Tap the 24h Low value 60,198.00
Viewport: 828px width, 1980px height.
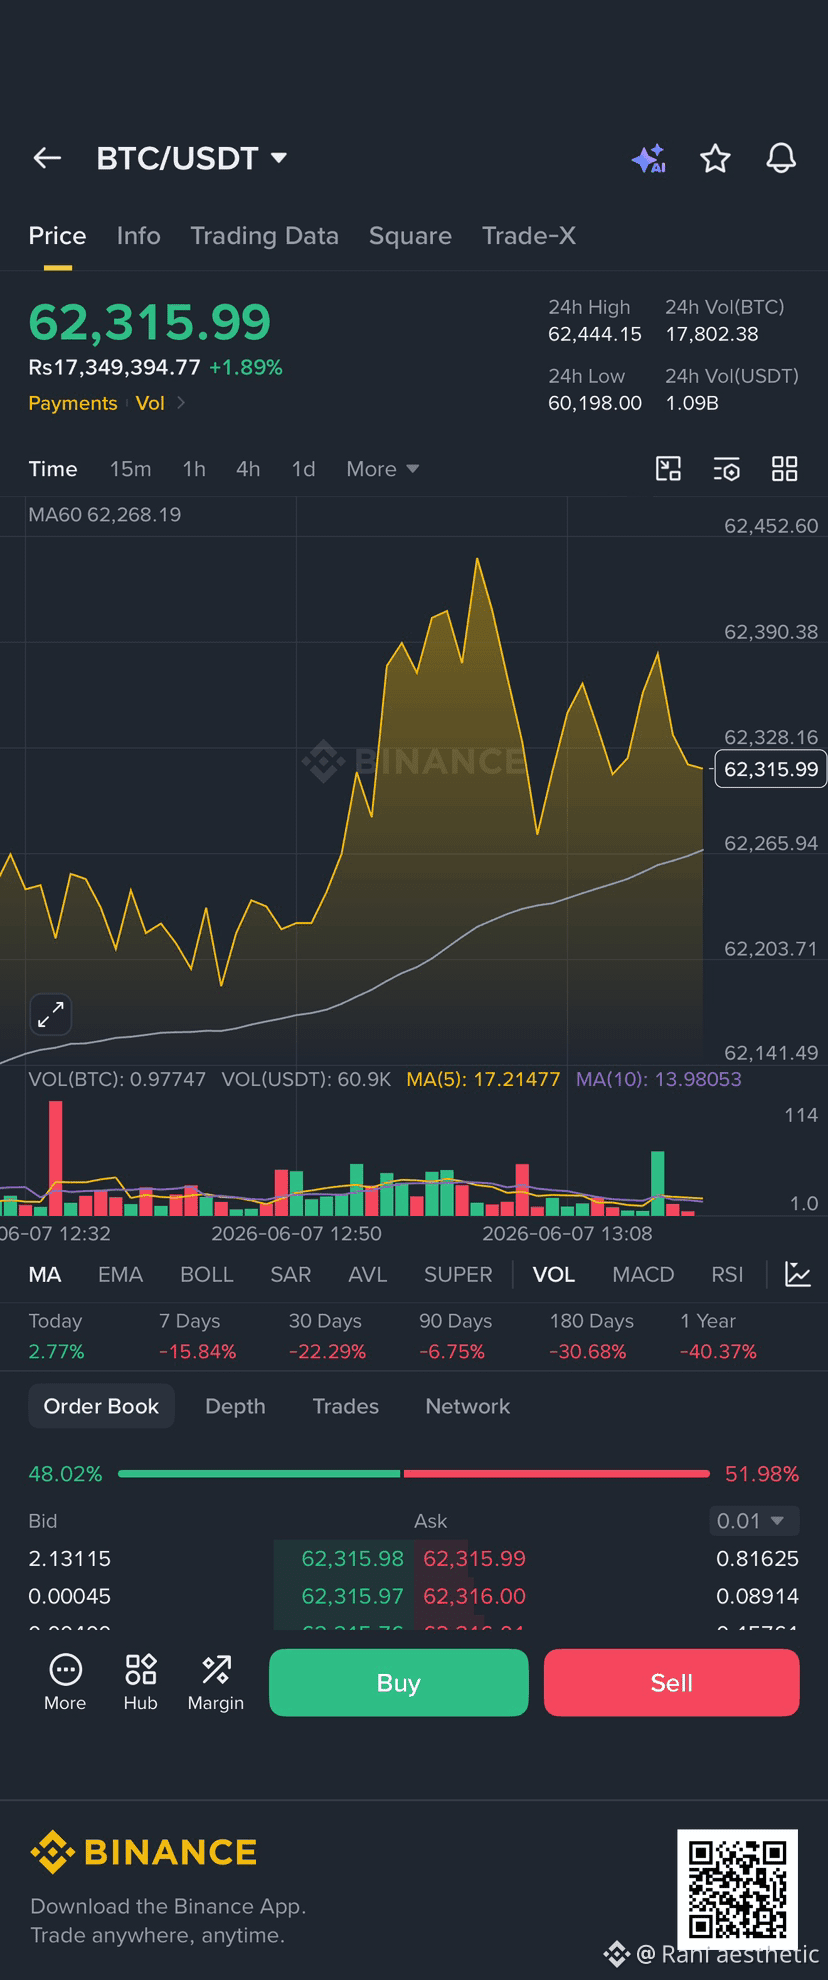[595, 403]
